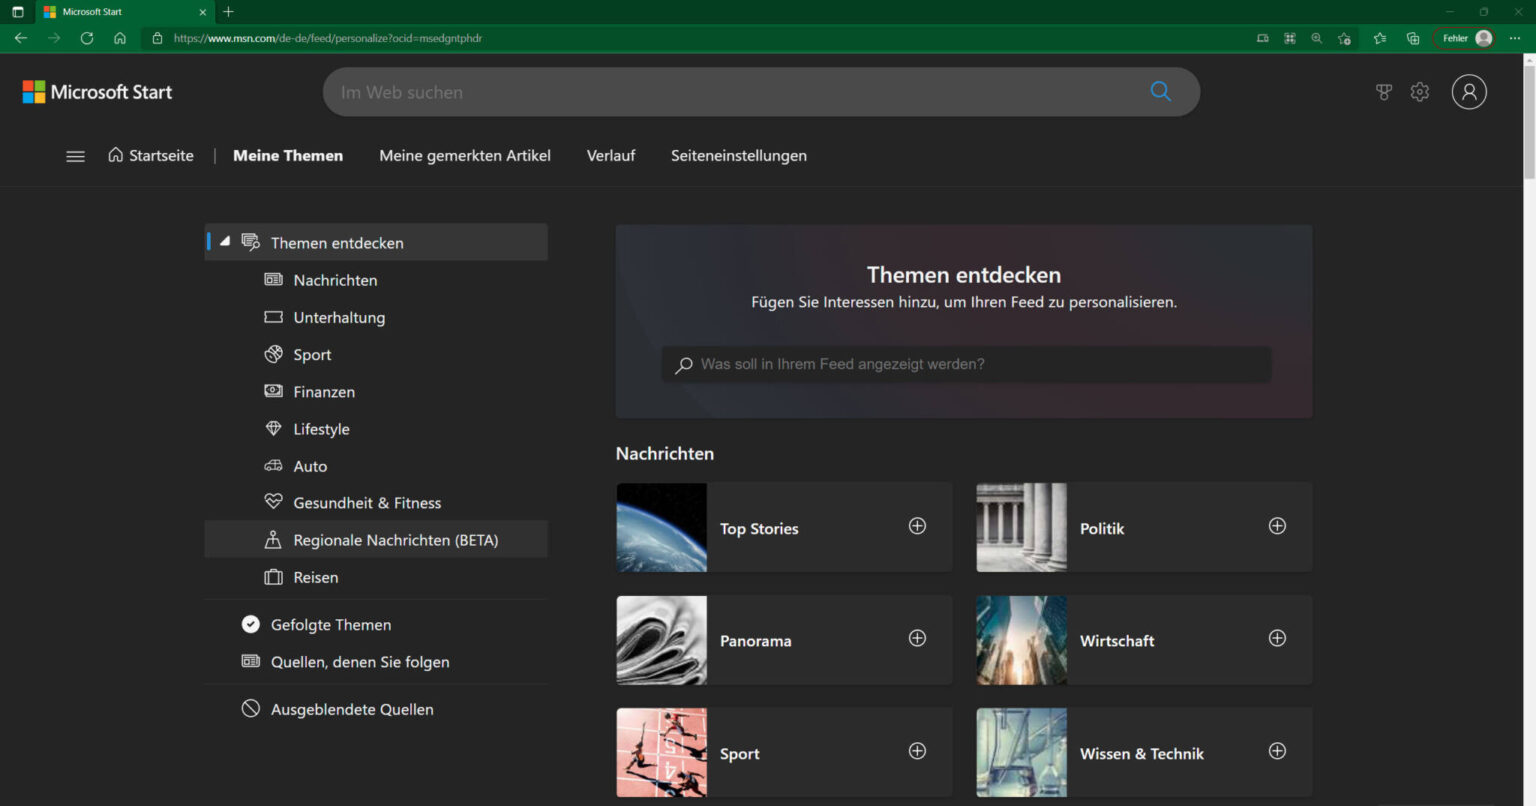This screenshot has height=806, width=1536.
Task: Open the browser's three-dot menu
Action: pos(1513,38)
